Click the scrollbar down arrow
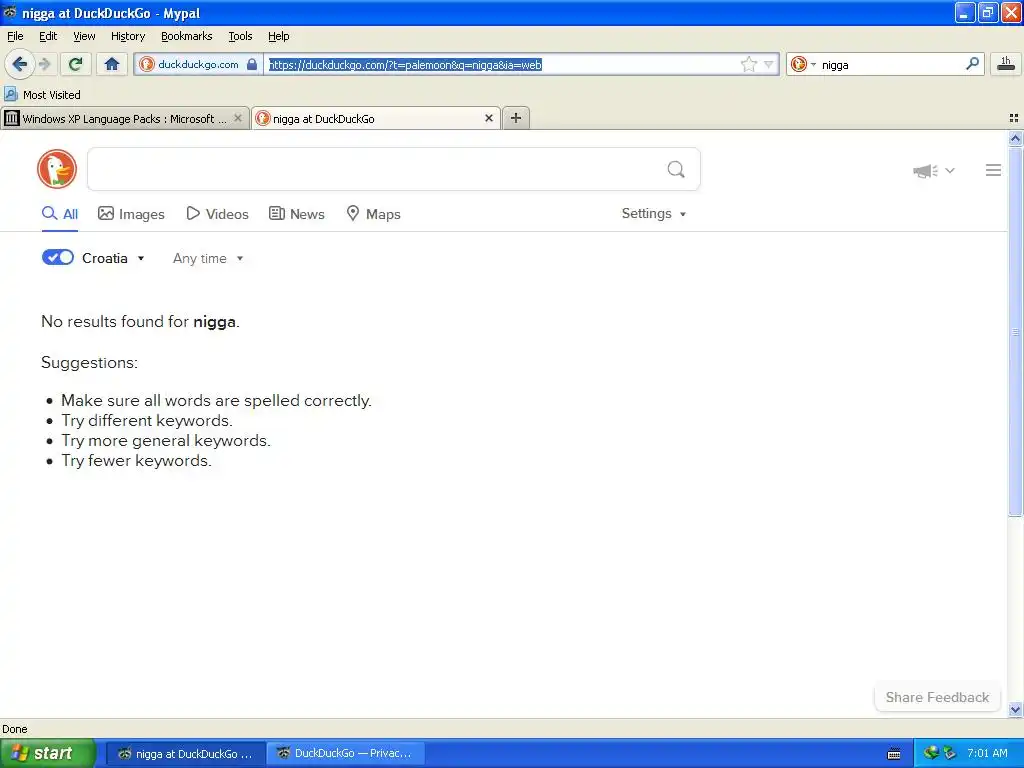This screenshot has height=768, width=1024. (x=1015, y=709)
